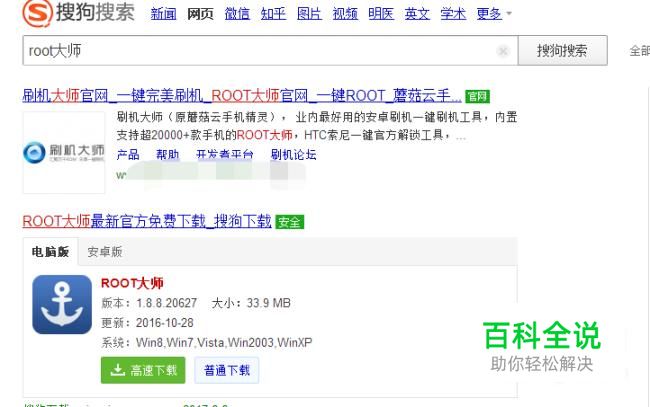Click the system list Win8,Win7,Vista,Win2003,WinXP
Screen dimensions: 650x407
pos(224,343)
